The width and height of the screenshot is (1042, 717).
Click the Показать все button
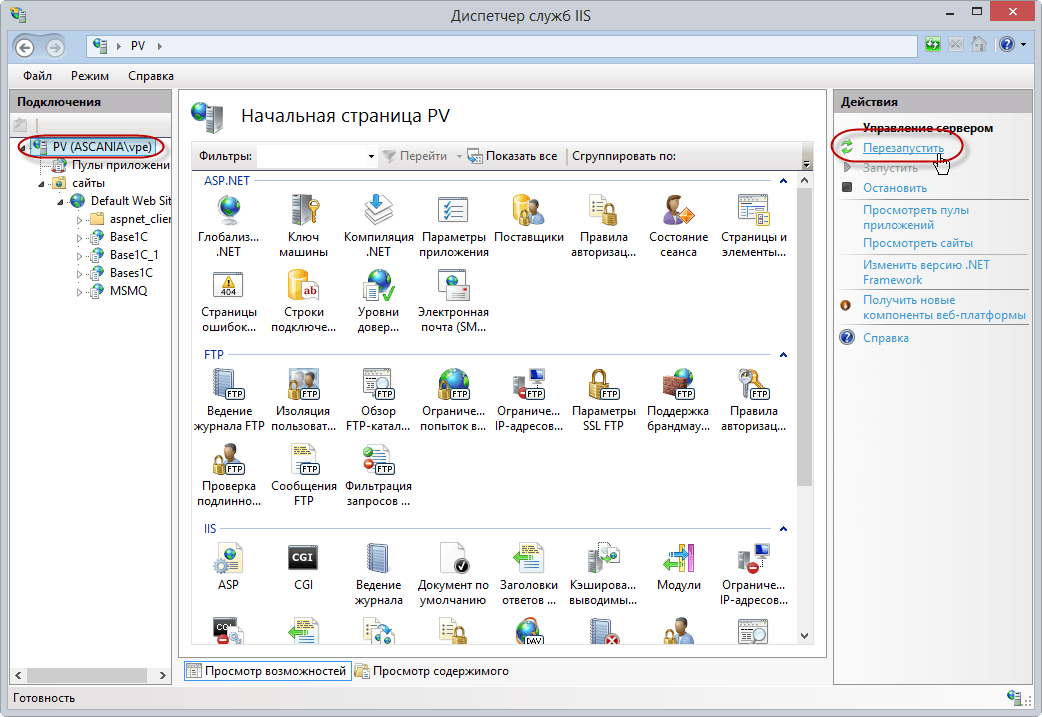pyautogui.click(x=512, y=156)
